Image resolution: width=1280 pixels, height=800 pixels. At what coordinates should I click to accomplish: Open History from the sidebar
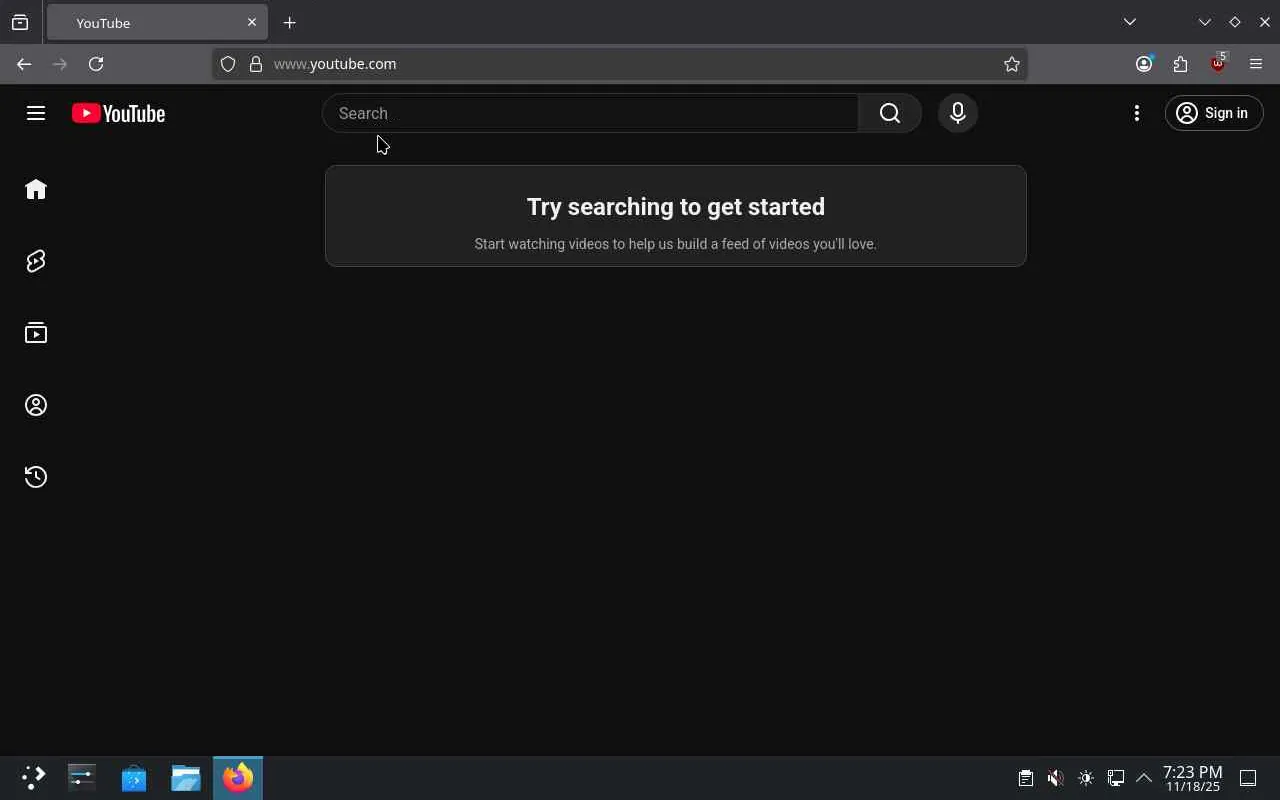click(x=36, y=477)
